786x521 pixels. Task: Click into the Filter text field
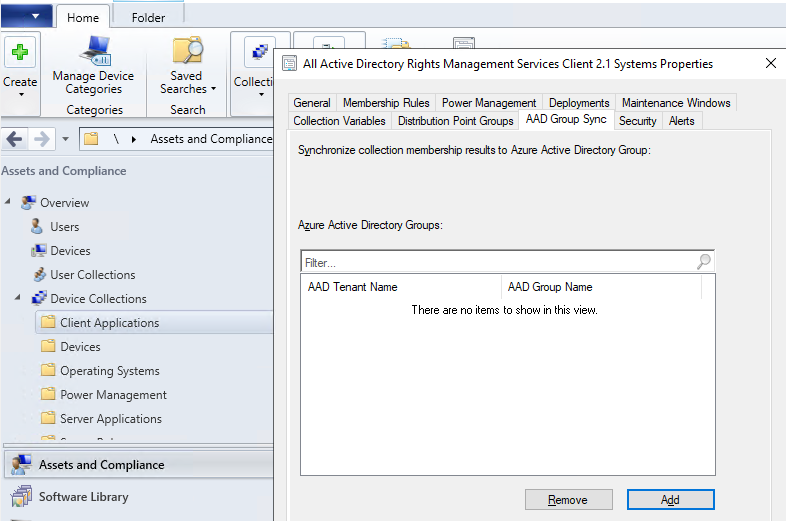[495, 263]
